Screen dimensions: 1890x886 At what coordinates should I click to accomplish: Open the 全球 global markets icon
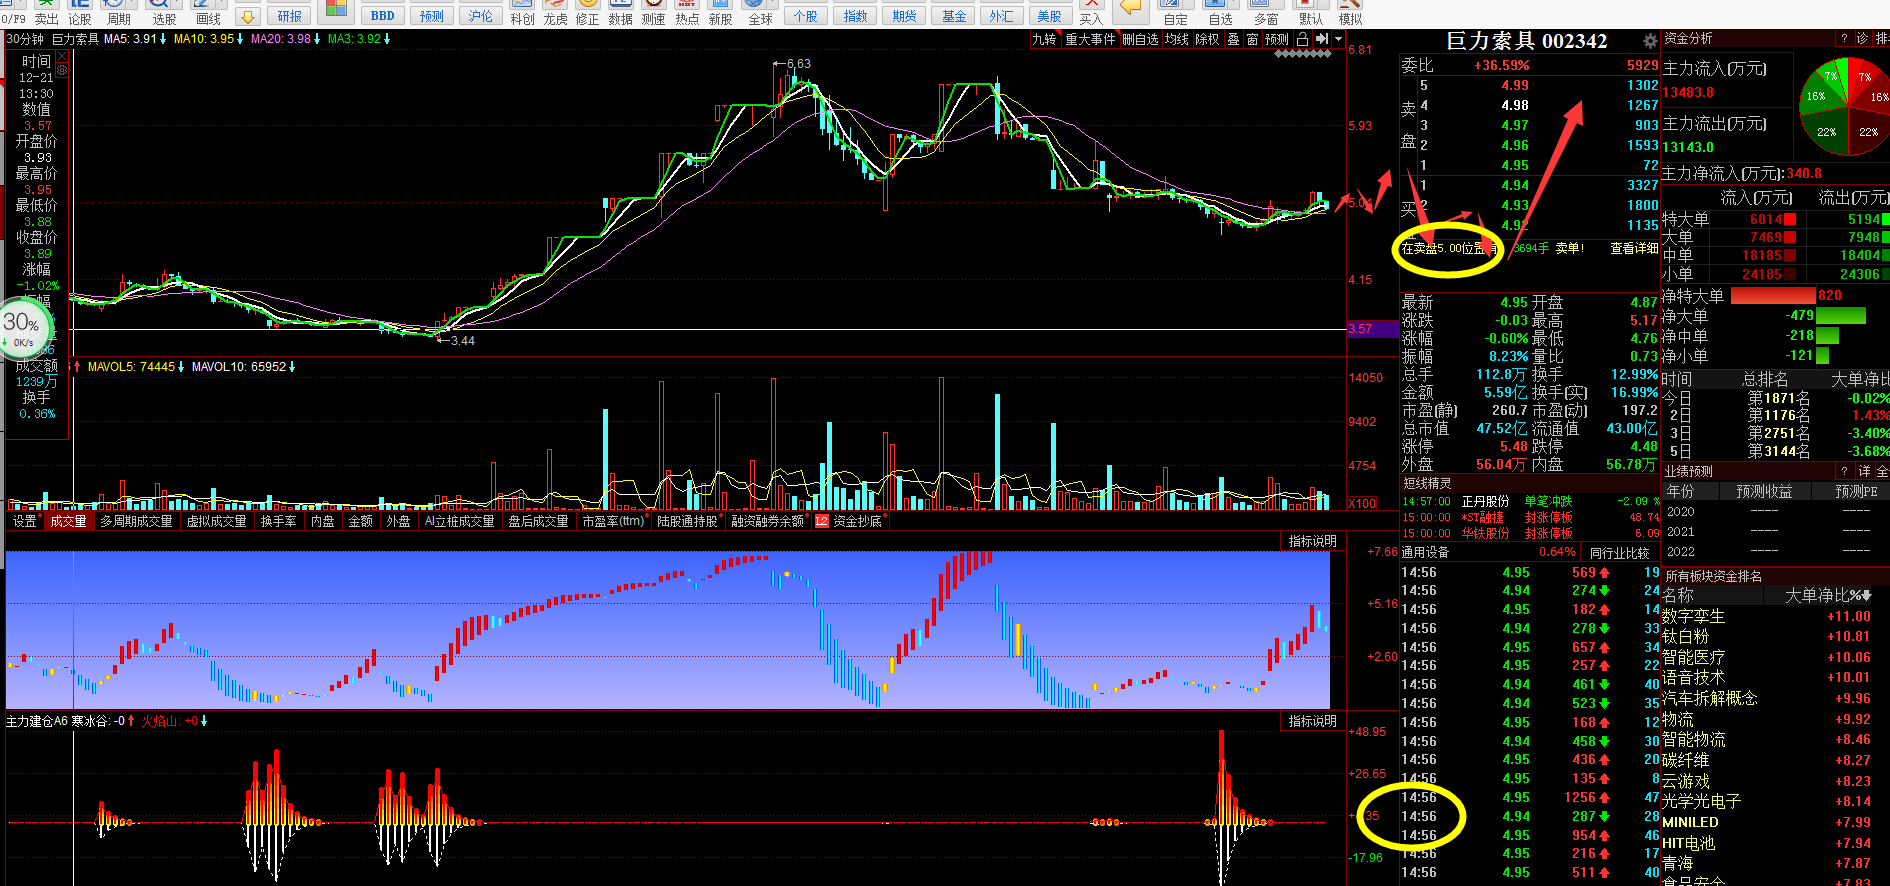click(x=760, y=12)
